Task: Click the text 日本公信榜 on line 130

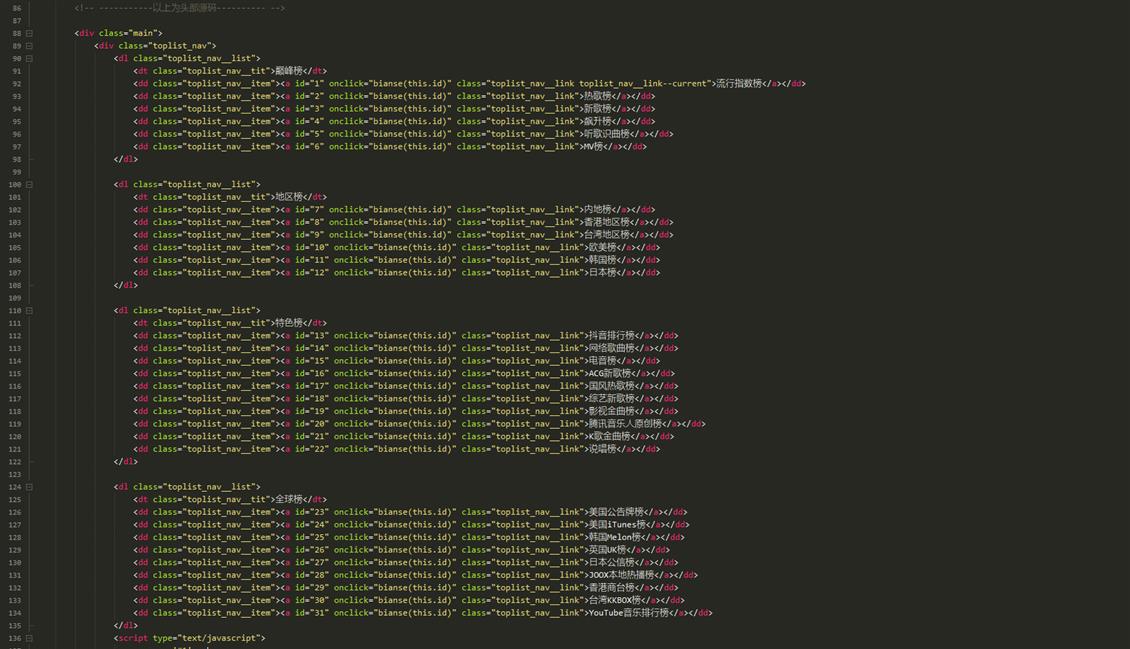Action: (x=612, y=563)
